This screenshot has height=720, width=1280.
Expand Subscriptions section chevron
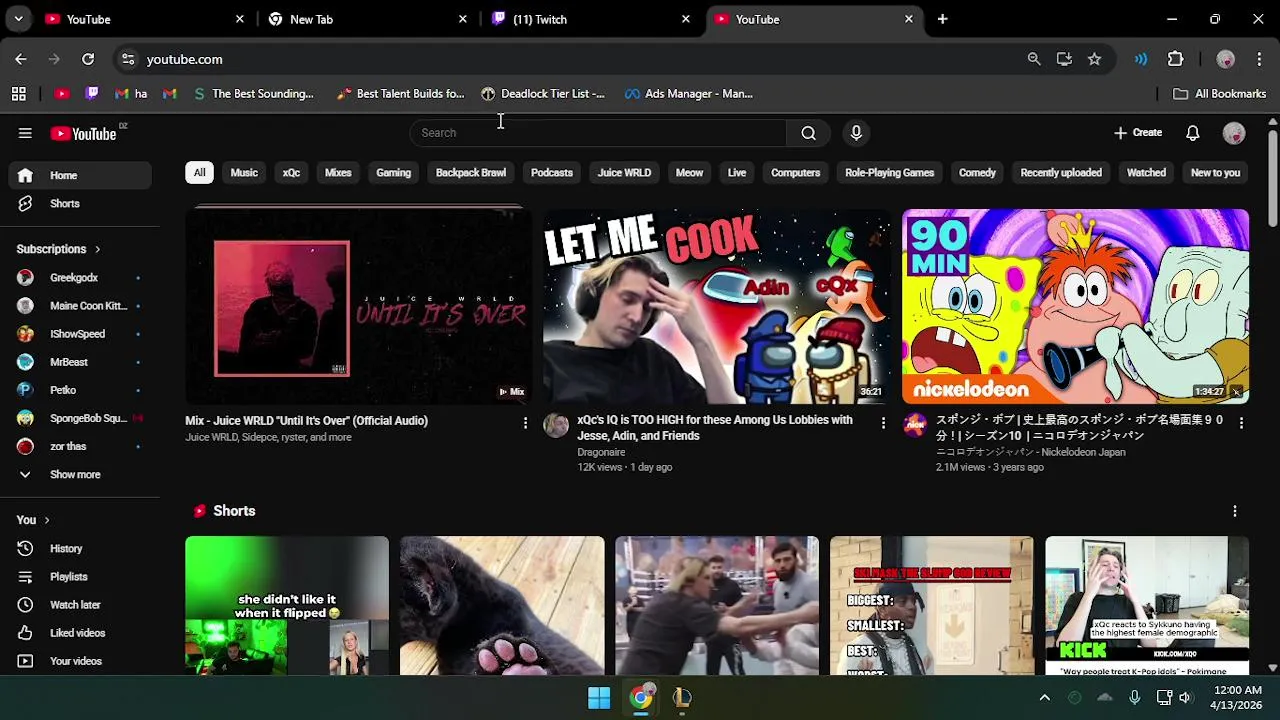tap(97, 249)
